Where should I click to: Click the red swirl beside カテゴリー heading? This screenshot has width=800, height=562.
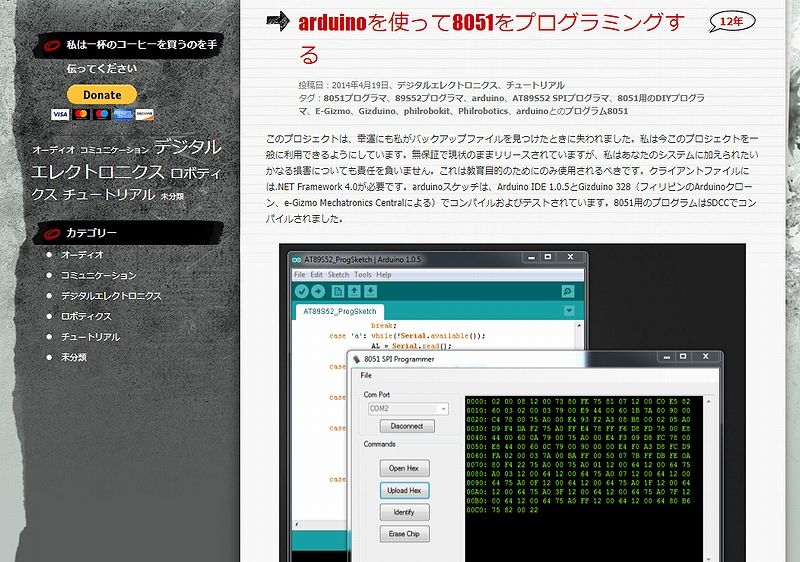52,234
